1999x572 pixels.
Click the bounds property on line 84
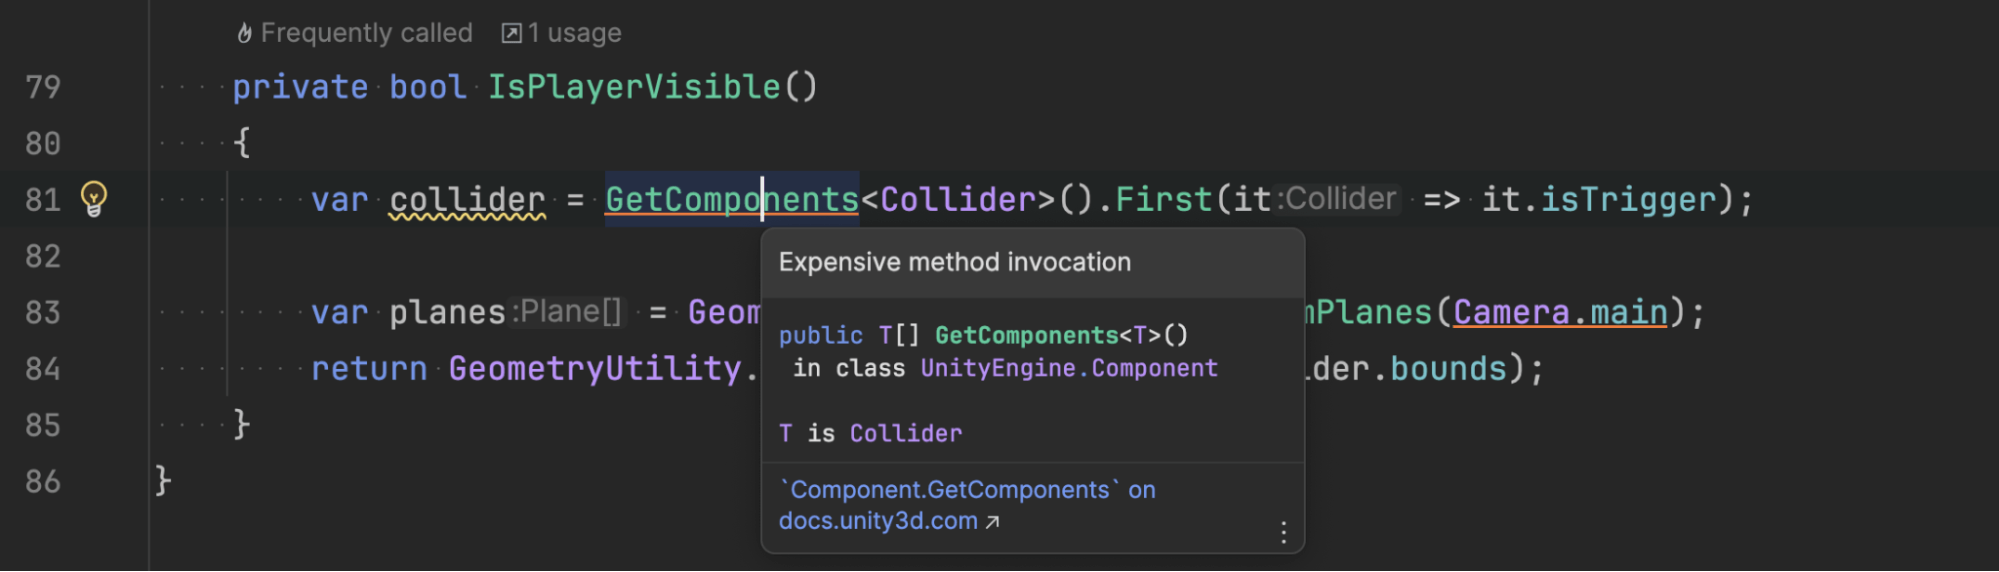pos(1448,368)
